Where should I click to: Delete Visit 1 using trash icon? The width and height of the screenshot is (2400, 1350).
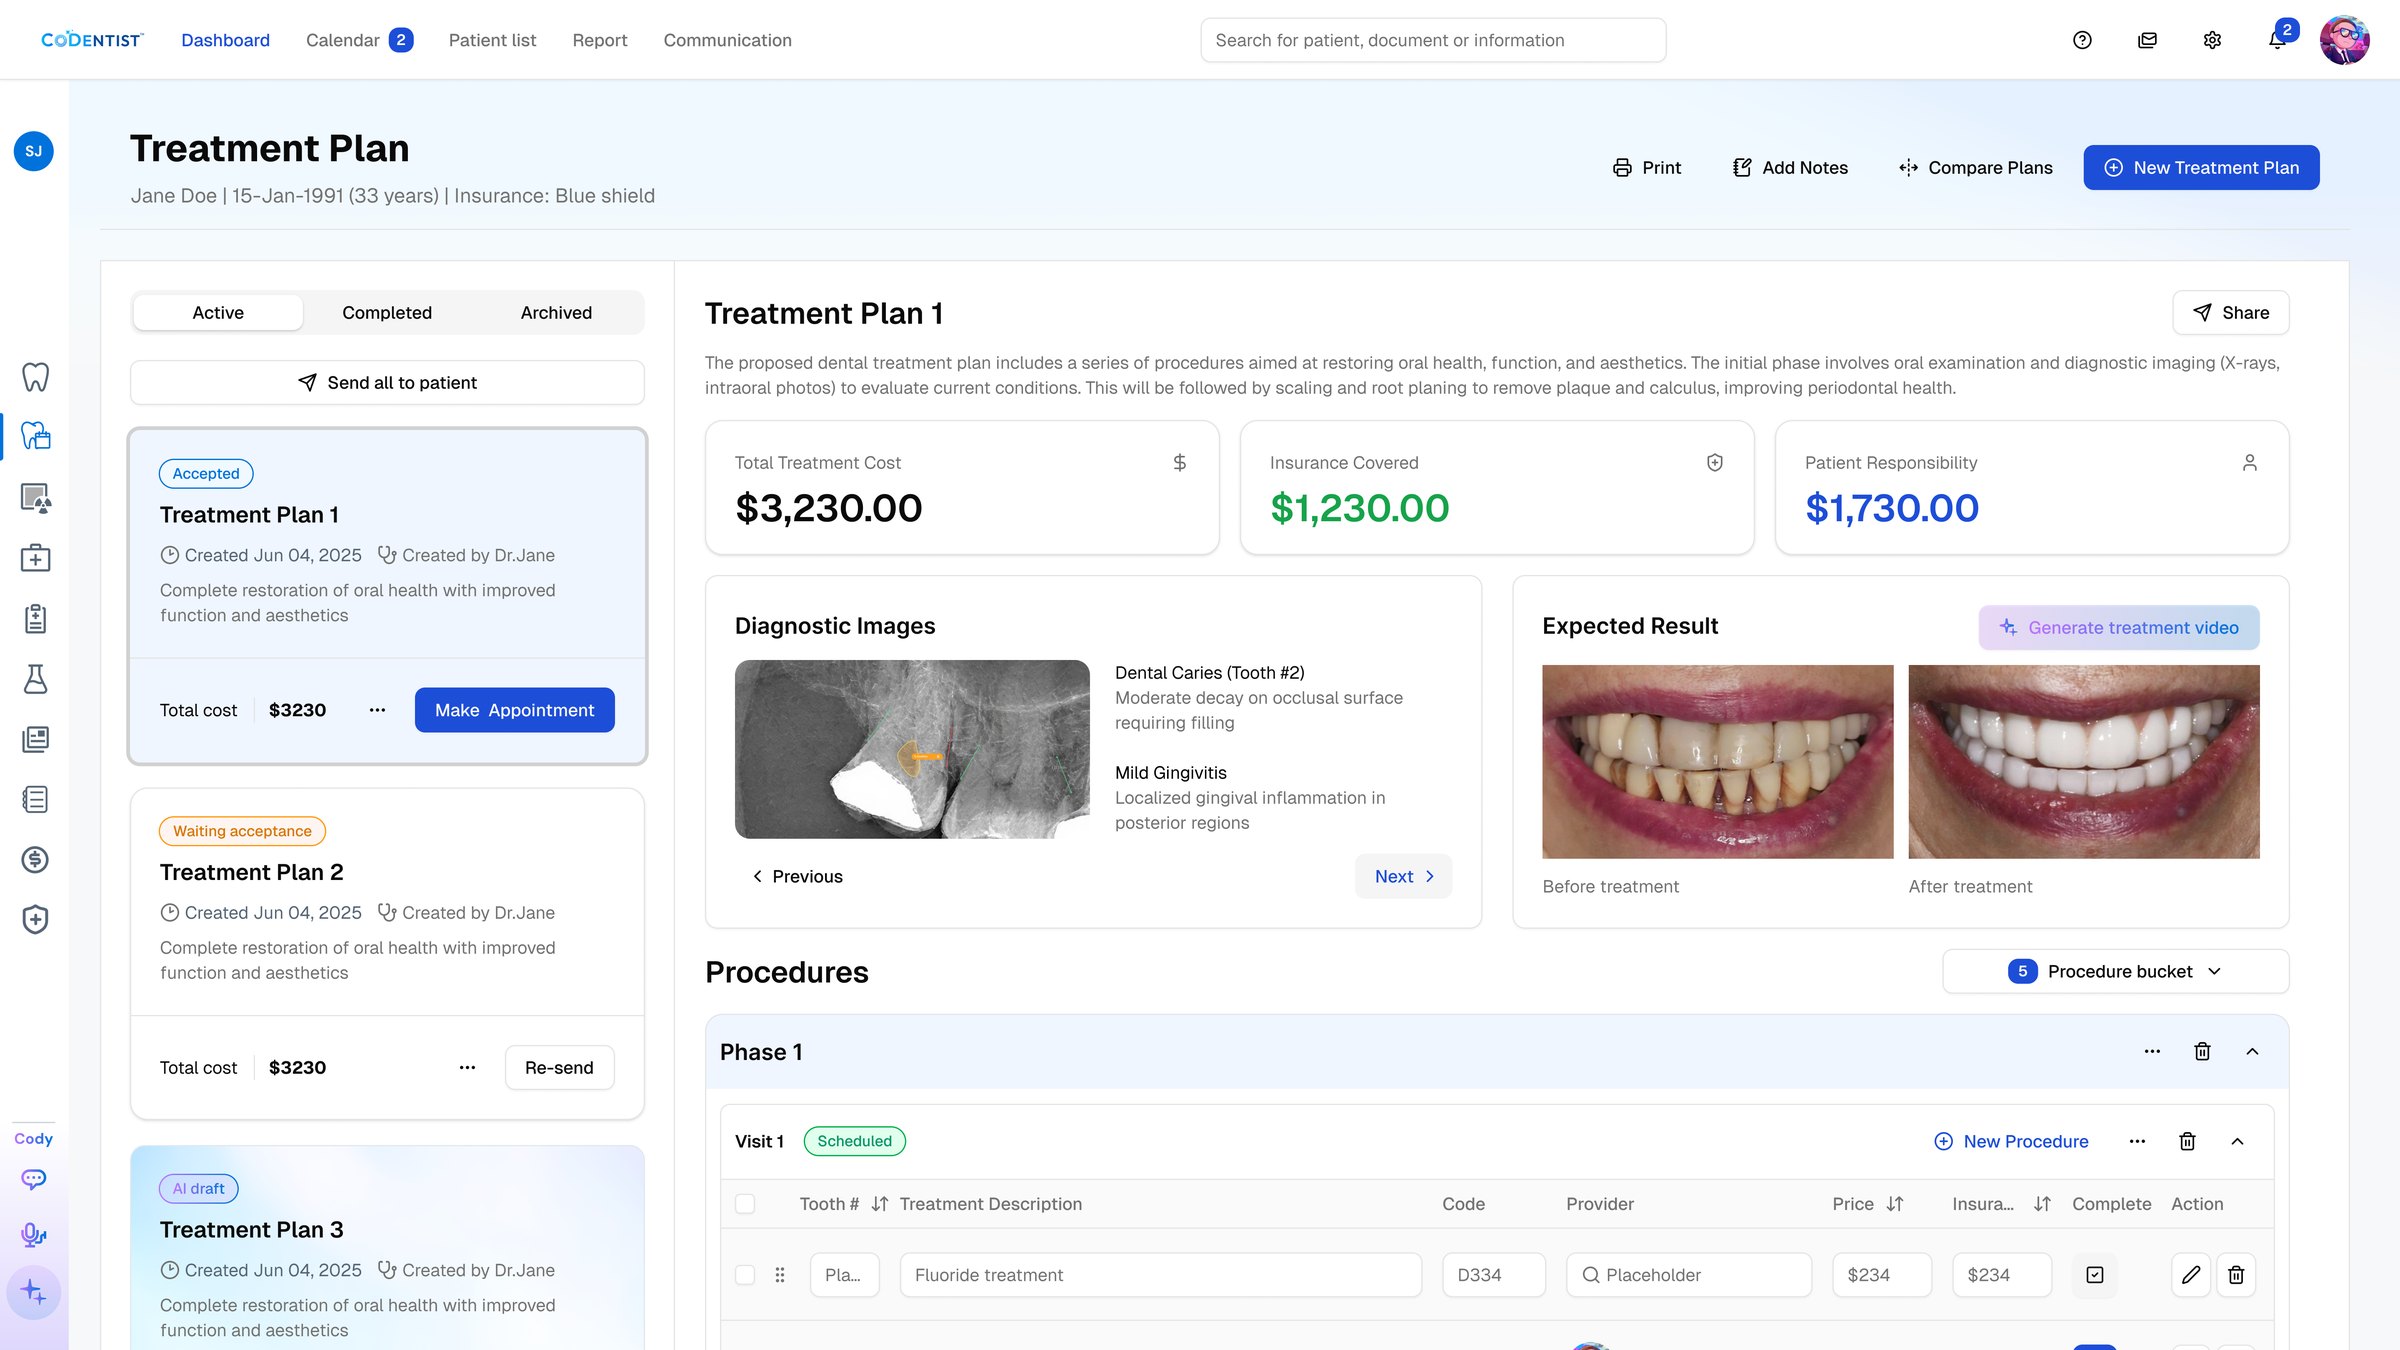tap(2187, 1141)
